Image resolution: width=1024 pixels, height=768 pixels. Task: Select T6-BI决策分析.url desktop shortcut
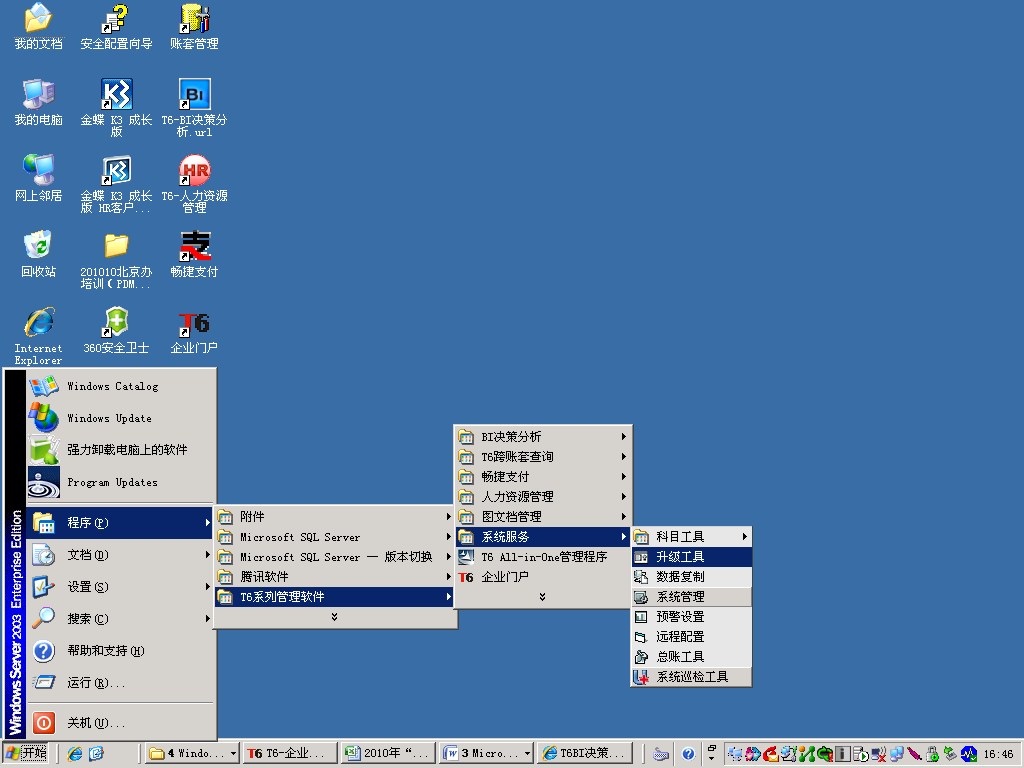click(x=194, y=108)
